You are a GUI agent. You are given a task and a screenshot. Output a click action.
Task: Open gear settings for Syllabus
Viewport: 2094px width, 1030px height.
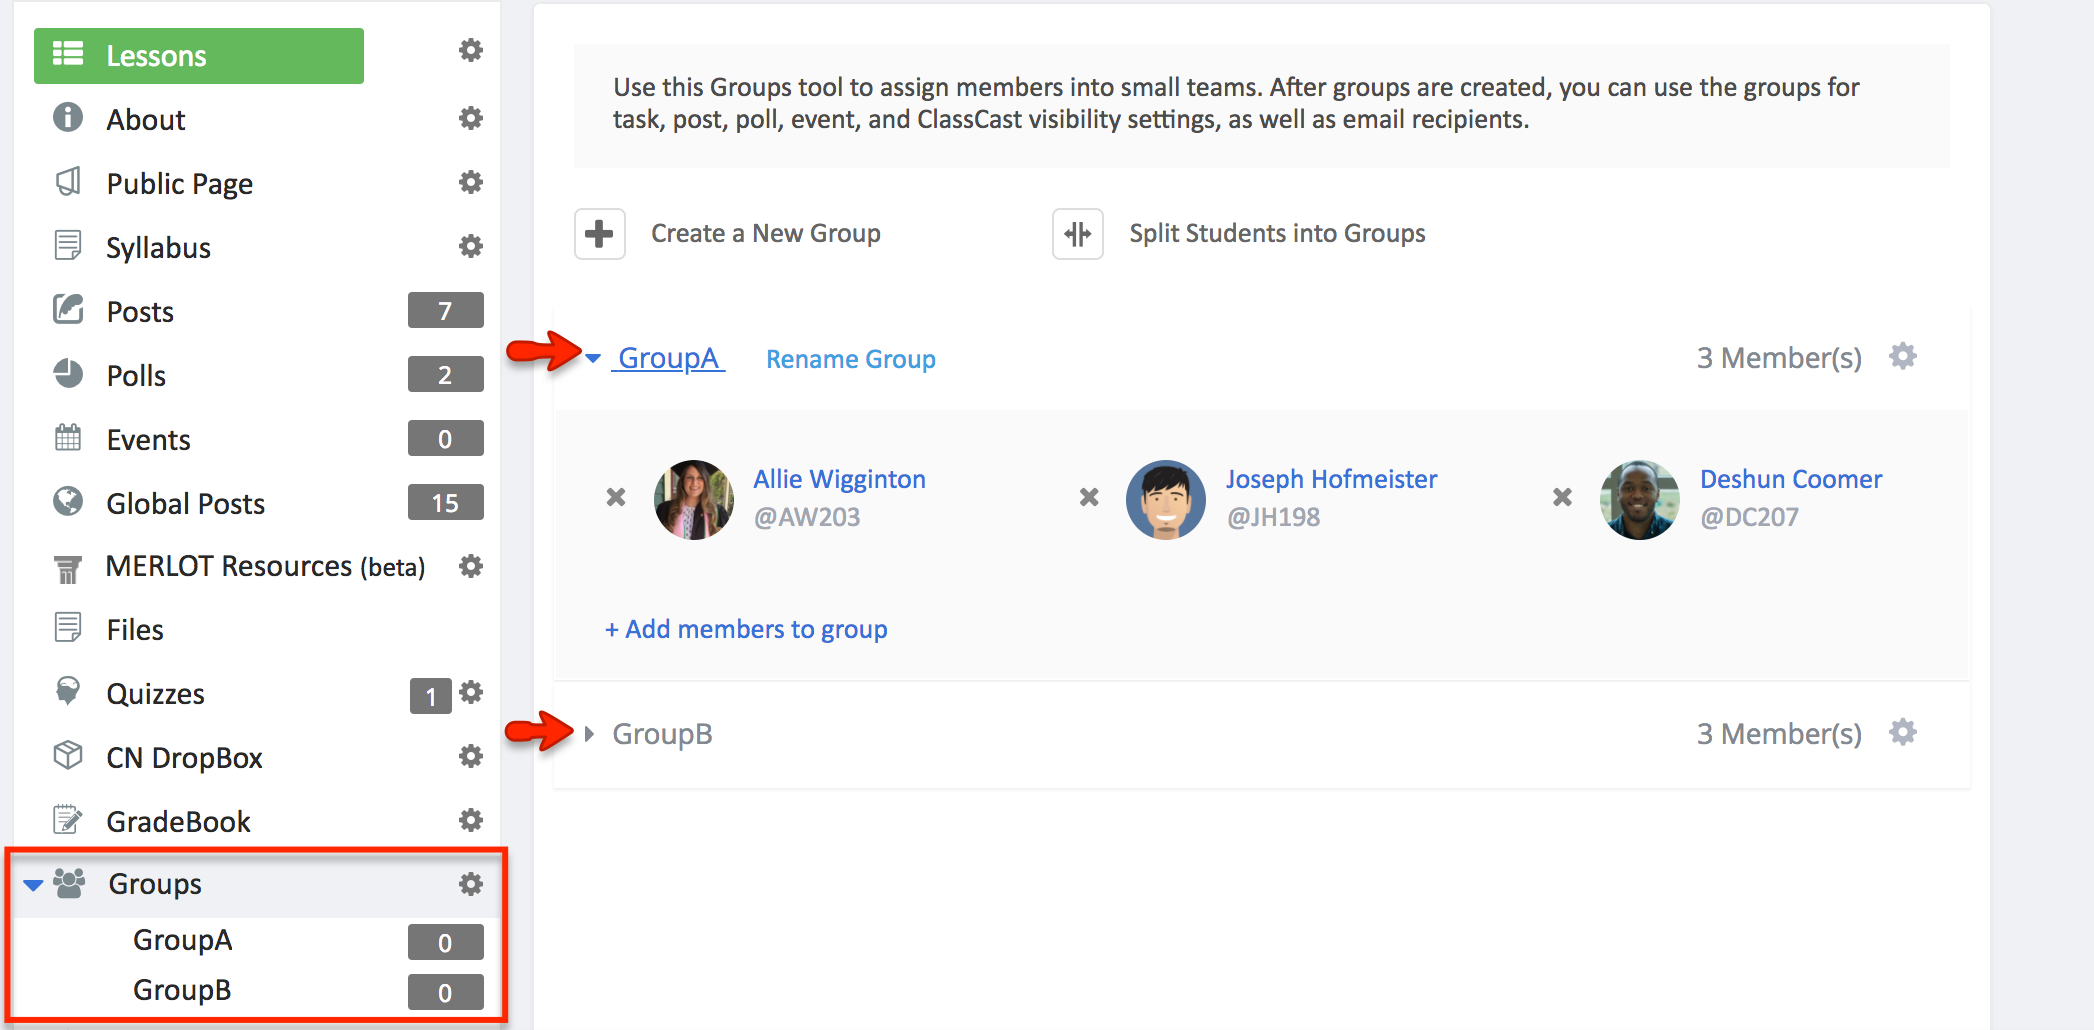(471, 246)
